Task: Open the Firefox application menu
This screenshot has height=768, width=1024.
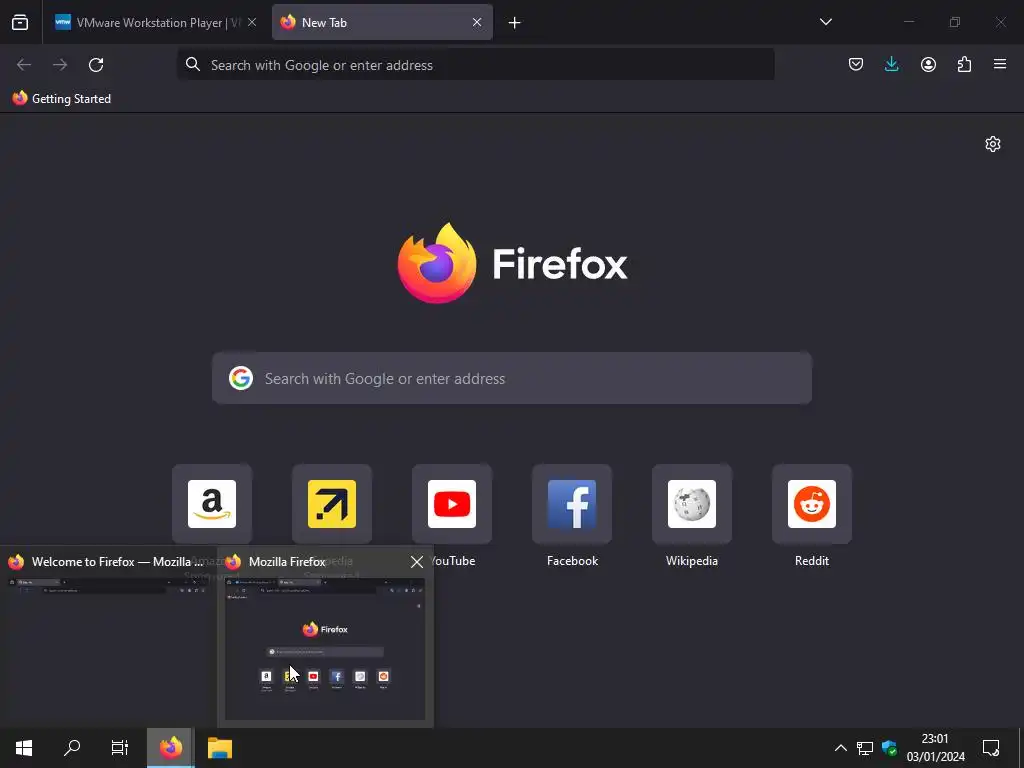Action: point(1000,64)
